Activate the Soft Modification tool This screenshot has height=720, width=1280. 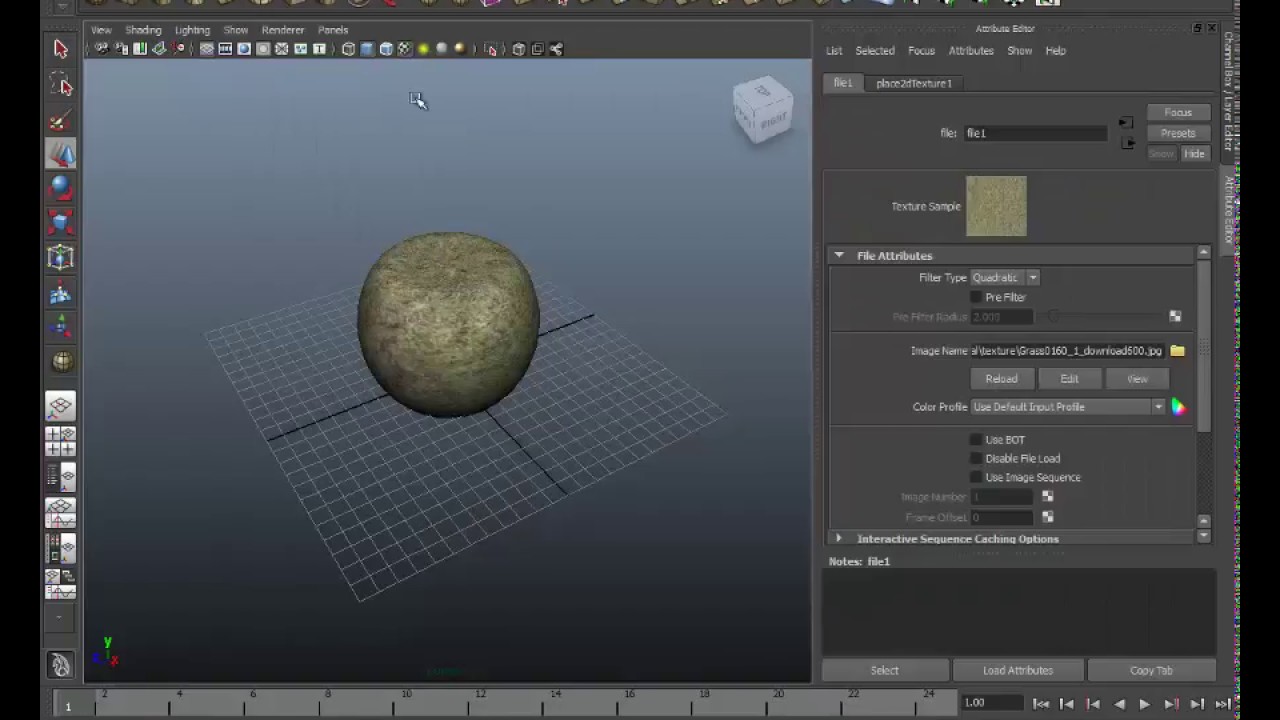pos(60,292)
